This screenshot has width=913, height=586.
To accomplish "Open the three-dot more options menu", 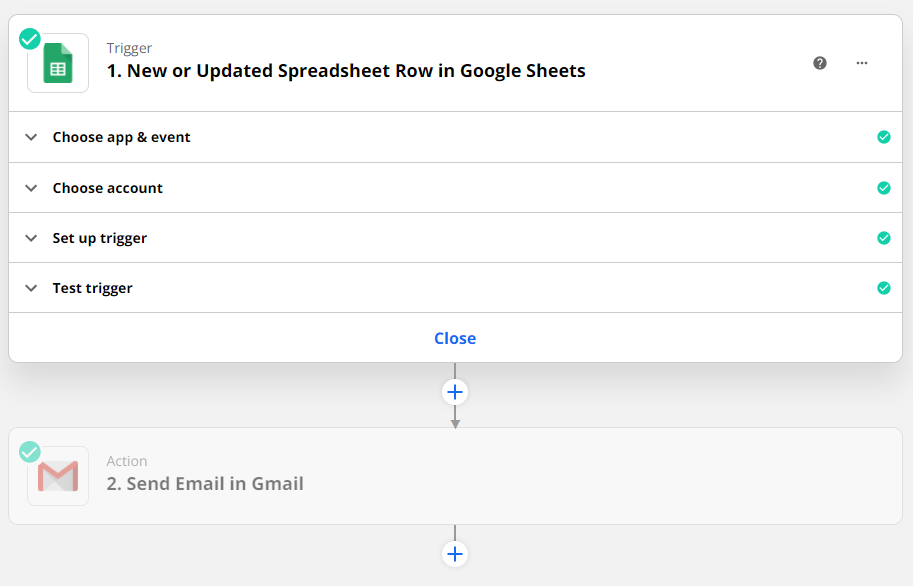I will pyautogui.click(x=862, y=63).
